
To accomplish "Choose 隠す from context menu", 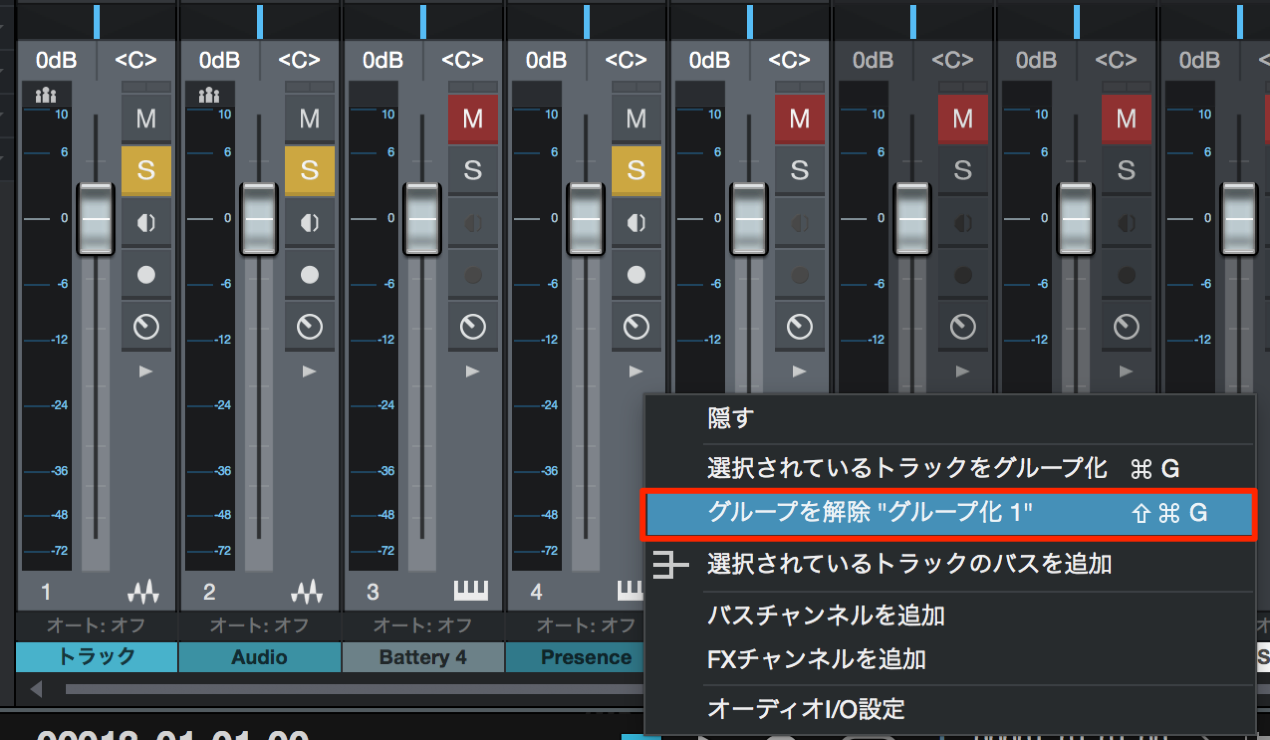I will click(950, 418).
